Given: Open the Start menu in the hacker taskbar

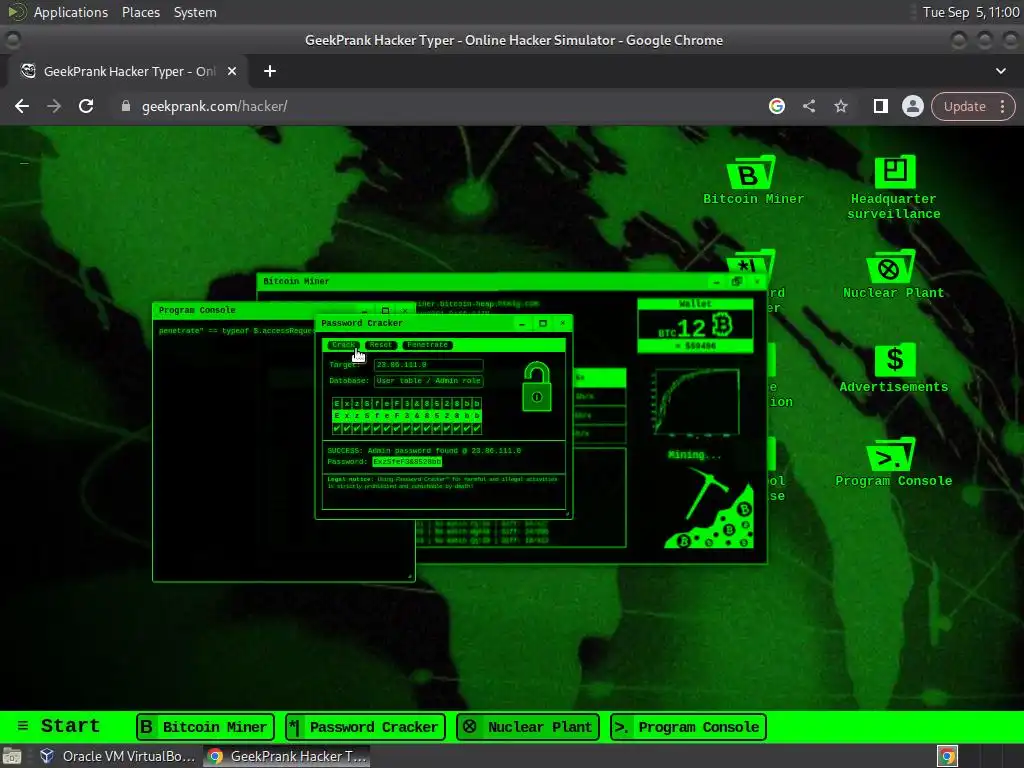Looking at the screenshot, I should tap(59, 726).
